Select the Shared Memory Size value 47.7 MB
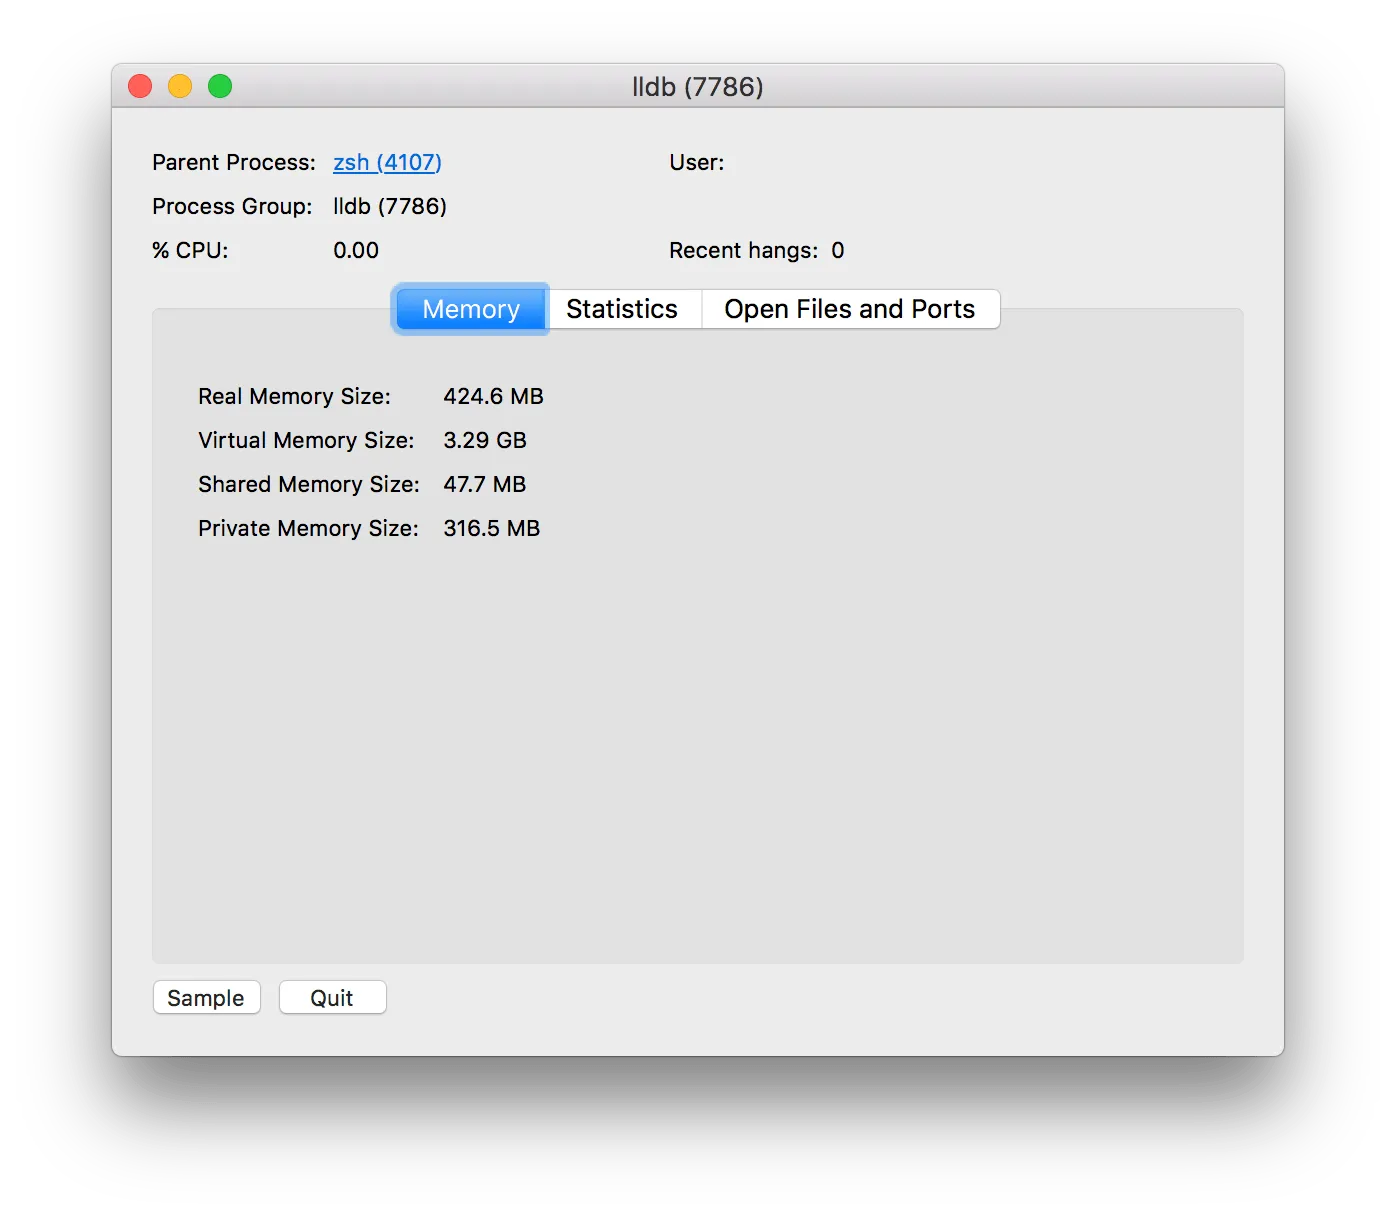The image size is (1396, 1216). [484, 484]
